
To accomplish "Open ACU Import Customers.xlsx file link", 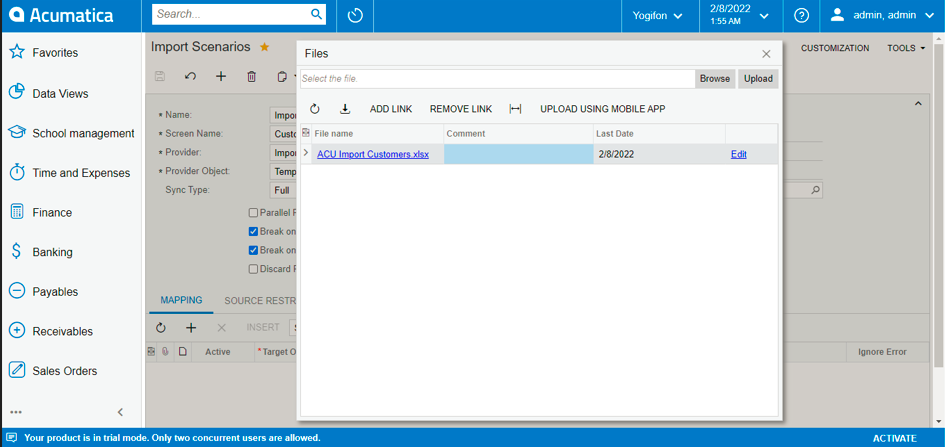I will [x=373, y=154].
